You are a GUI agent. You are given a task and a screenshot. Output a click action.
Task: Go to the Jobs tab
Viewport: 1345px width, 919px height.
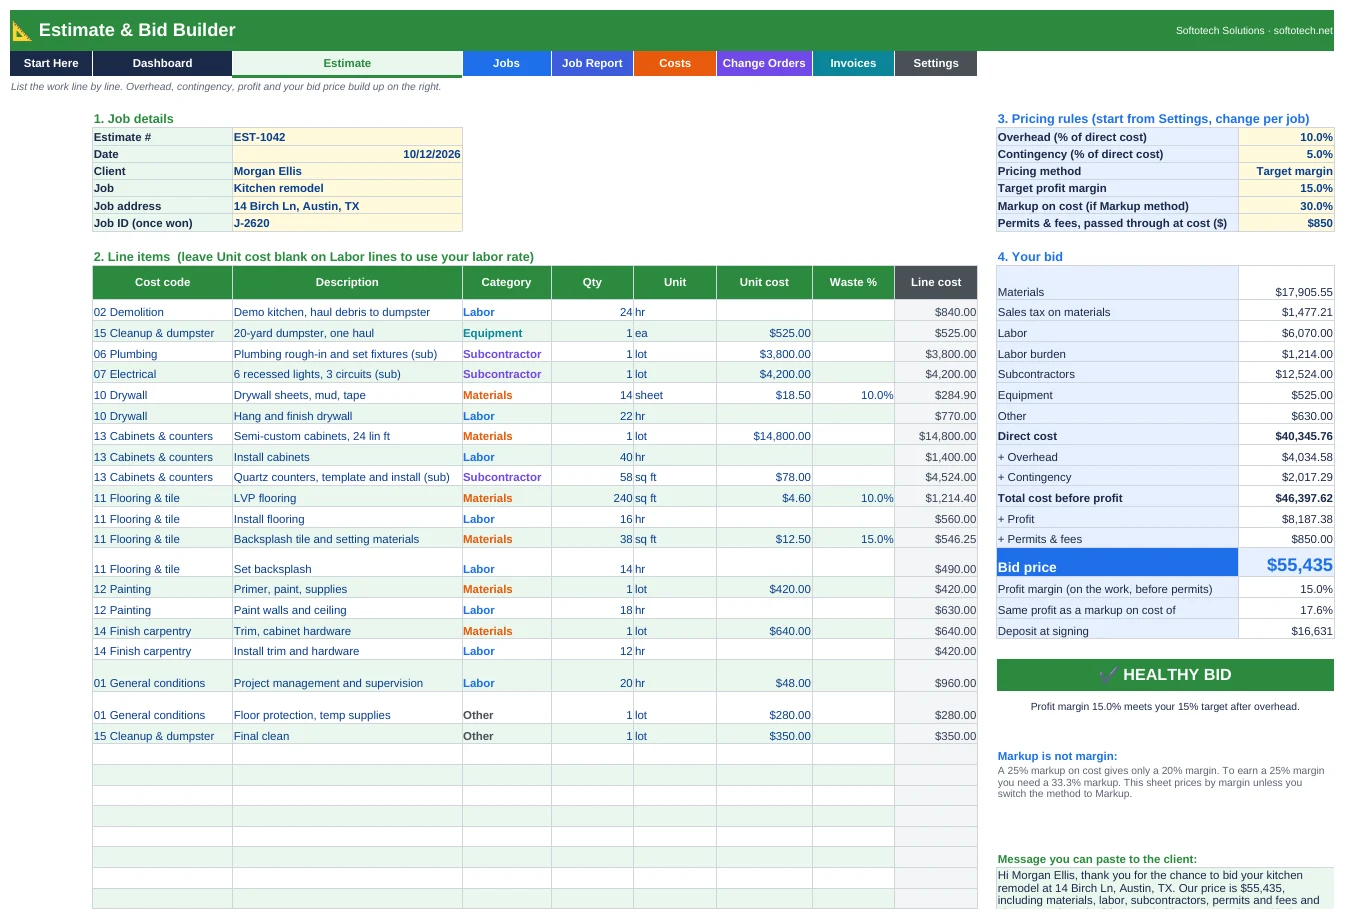[506, 63]
